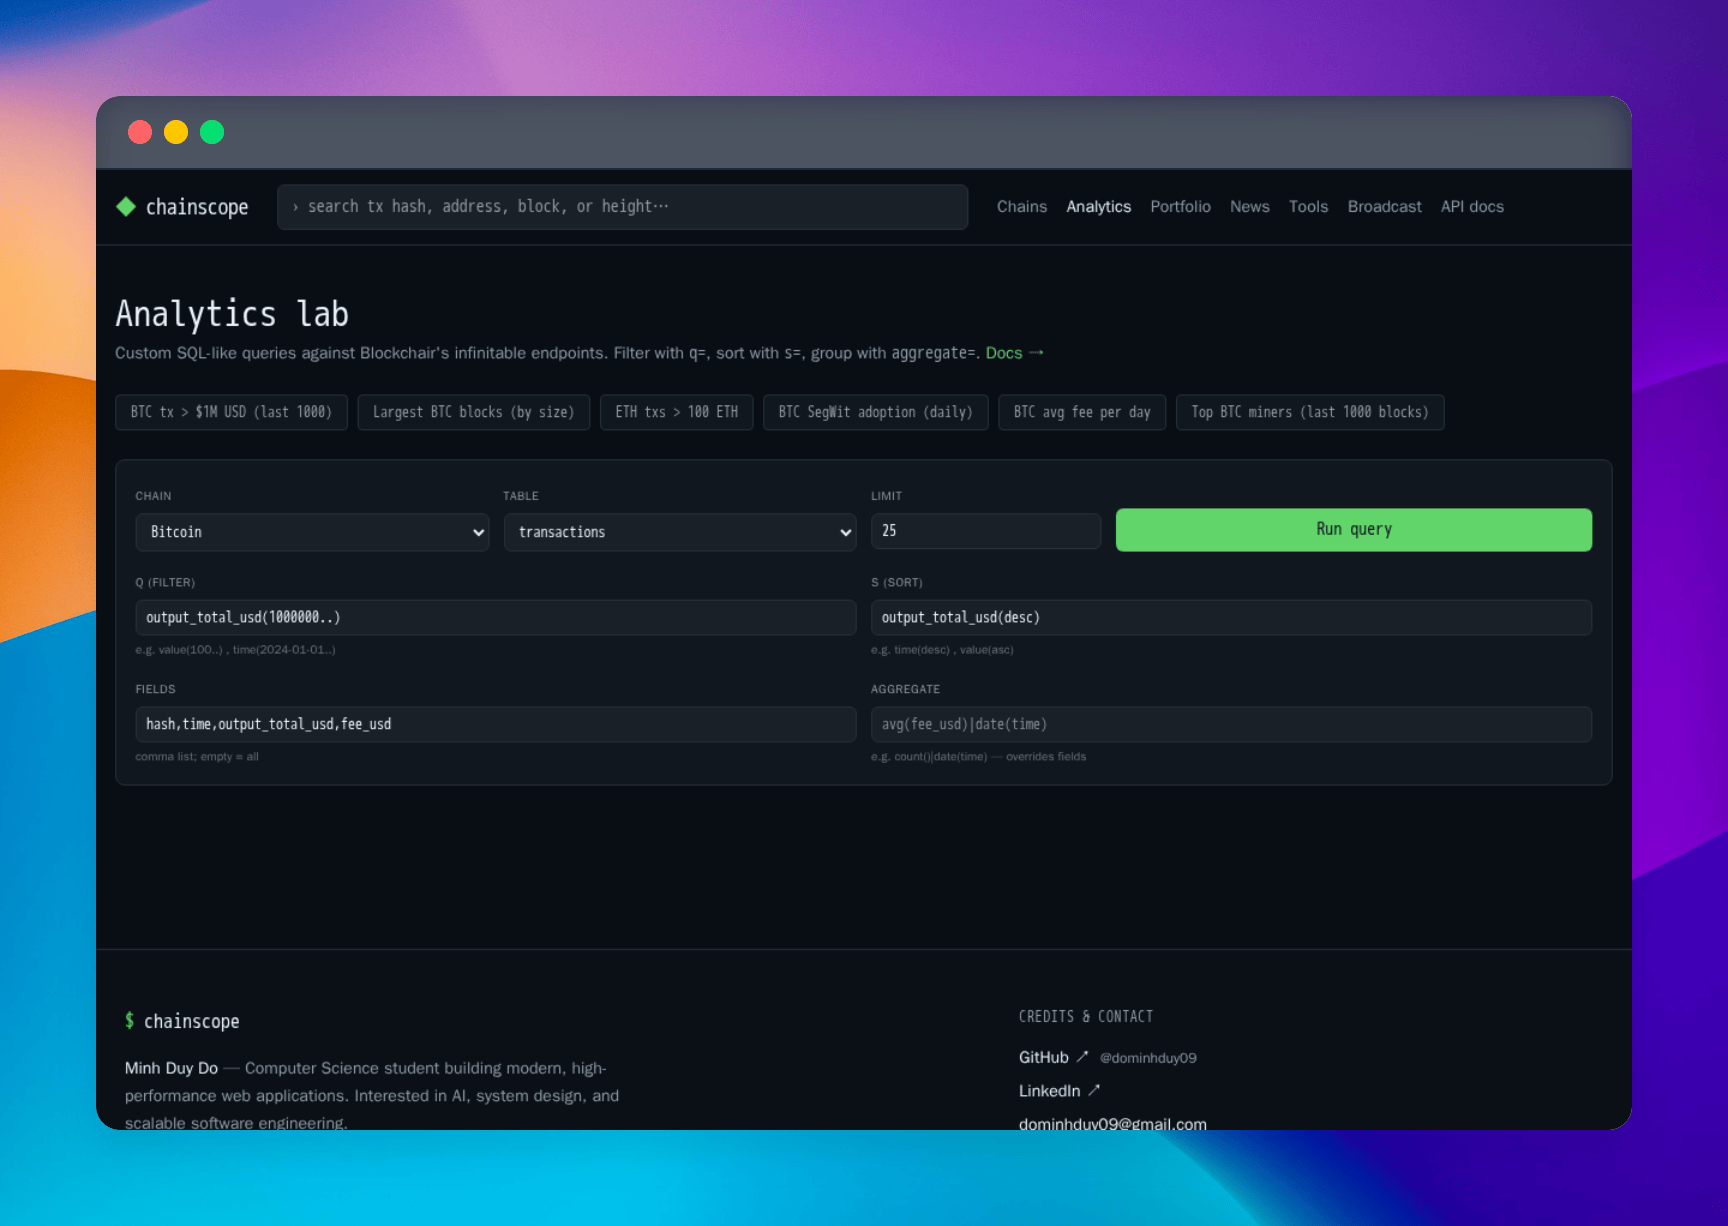Click the Aggregate input field
Viewport: 1728px width, 1226px height.
pos(1231,725)
